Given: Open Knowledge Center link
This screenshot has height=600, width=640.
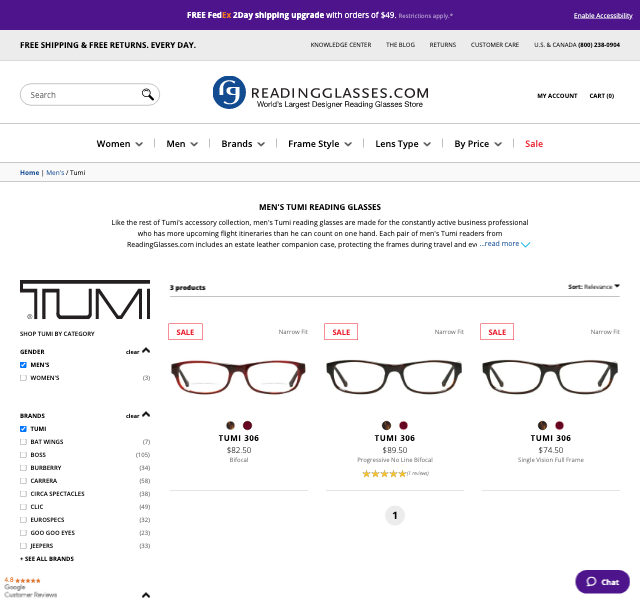Looking at the screenshot, I should click(x=341, y=45).
